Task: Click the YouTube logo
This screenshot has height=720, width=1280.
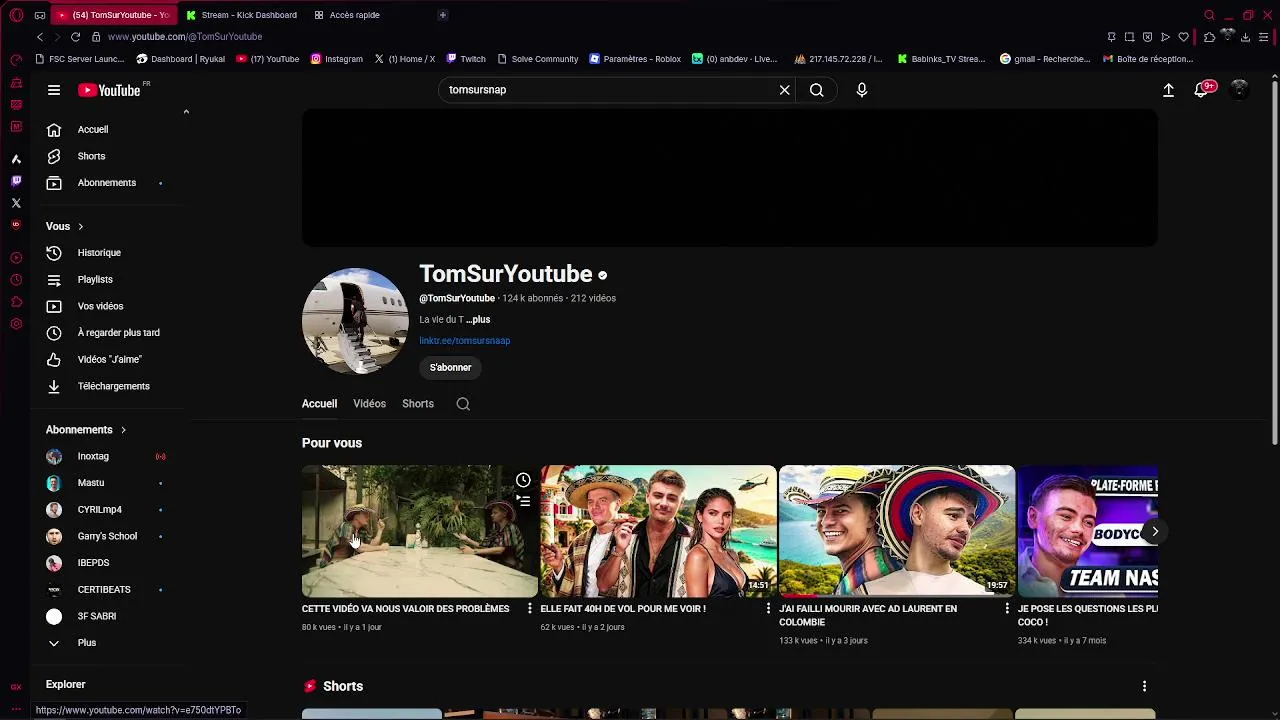Action: point(109,90)
